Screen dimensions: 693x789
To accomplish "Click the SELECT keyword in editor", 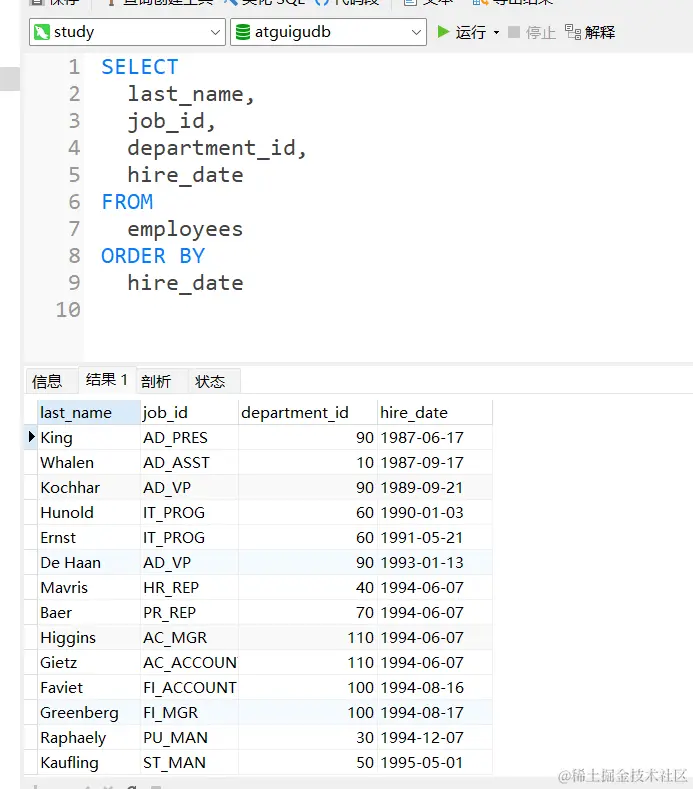I will point(140,67).
